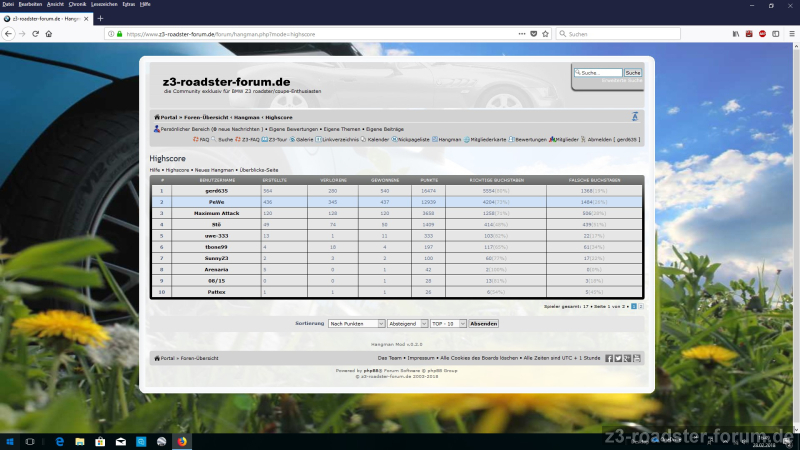800x450 pixels.
Task: Click the font size change icon
Action: coord(634,117)
